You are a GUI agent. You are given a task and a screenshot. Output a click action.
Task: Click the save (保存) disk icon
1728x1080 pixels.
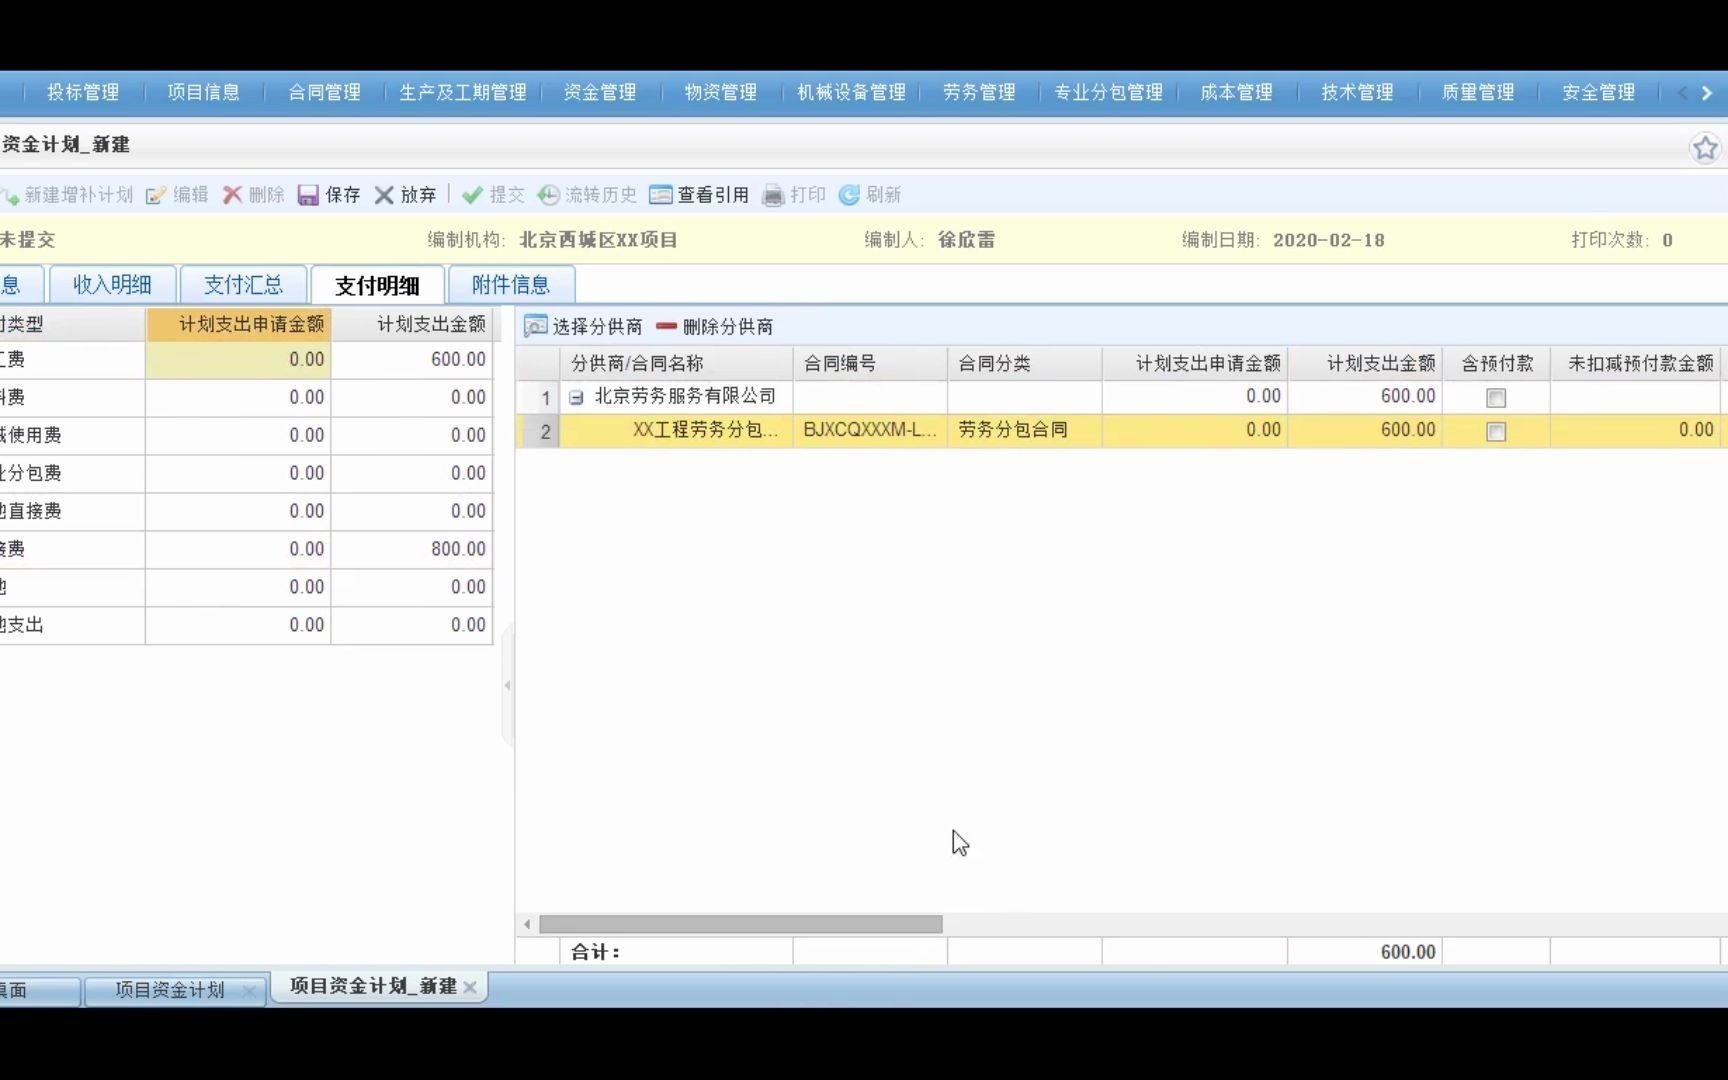click(308, 195)
